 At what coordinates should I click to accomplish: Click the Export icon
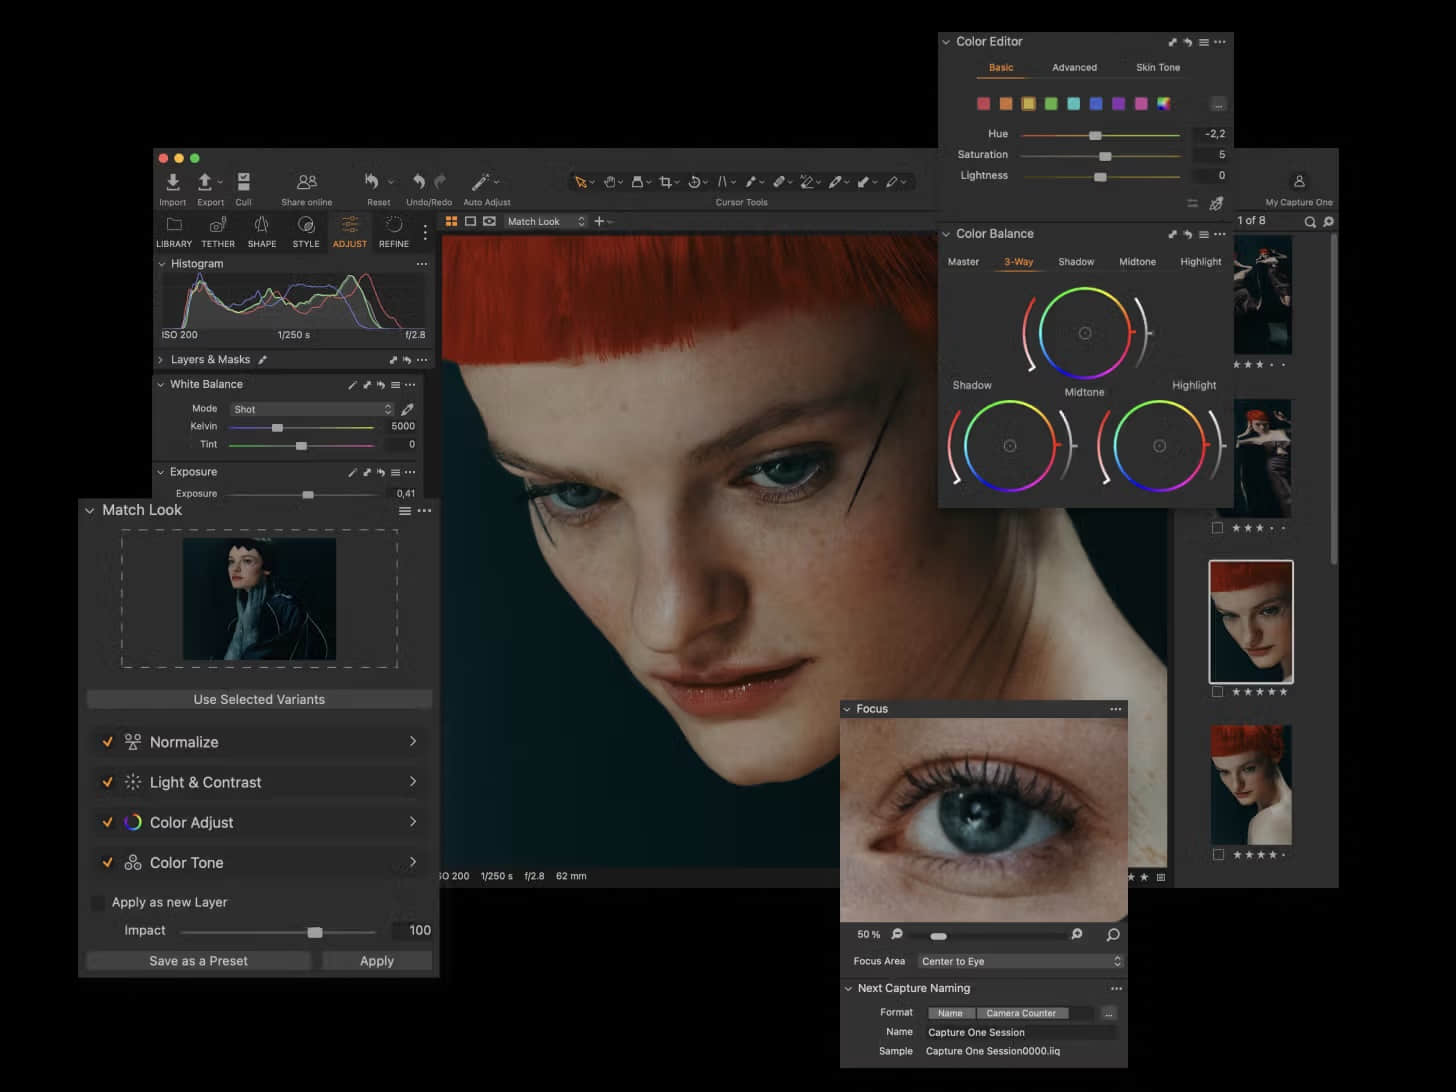coord(205,182)
